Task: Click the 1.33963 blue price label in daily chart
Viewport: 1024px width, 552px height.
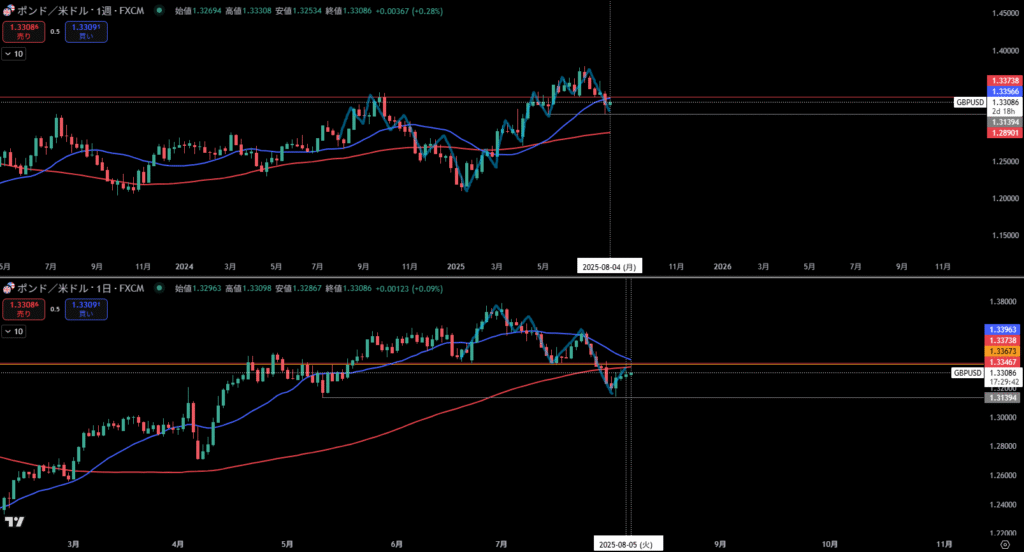Action: [1002, 330]
